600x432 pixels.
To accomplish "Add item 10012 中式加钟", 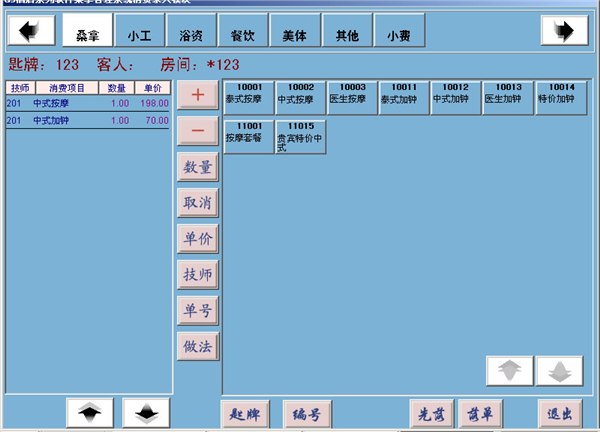I will click(x=456, y=98).
